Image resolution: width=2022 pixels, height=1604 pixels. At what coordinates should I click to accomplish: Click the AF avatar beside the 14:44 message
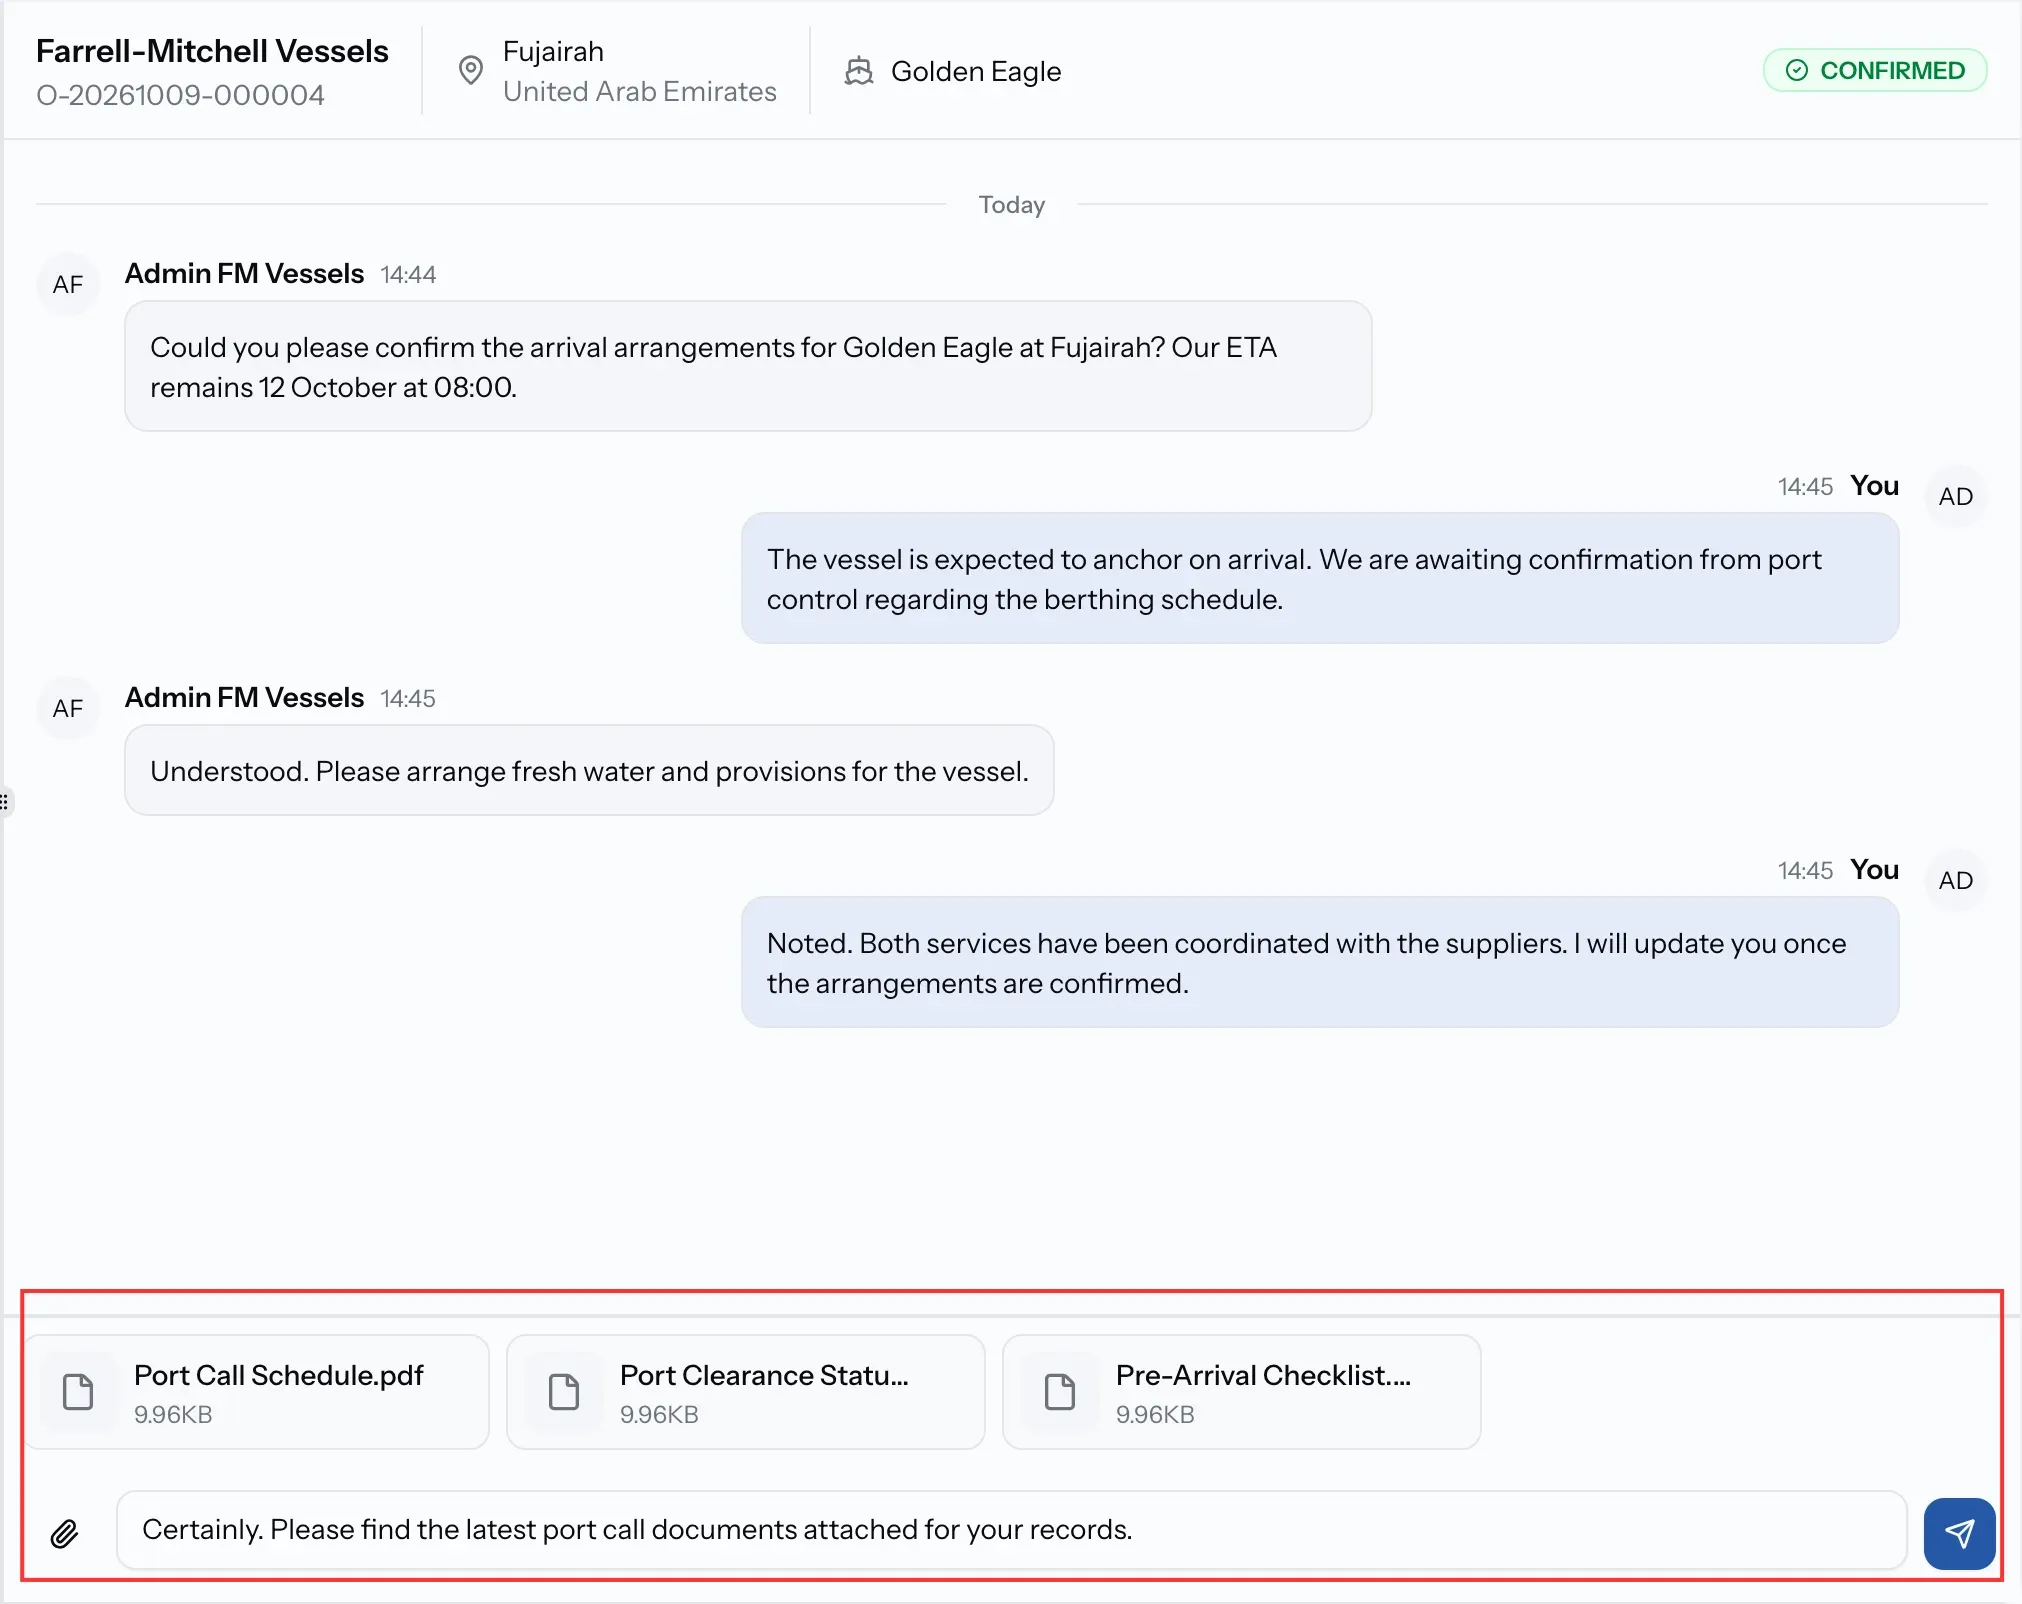pos(68,284)
